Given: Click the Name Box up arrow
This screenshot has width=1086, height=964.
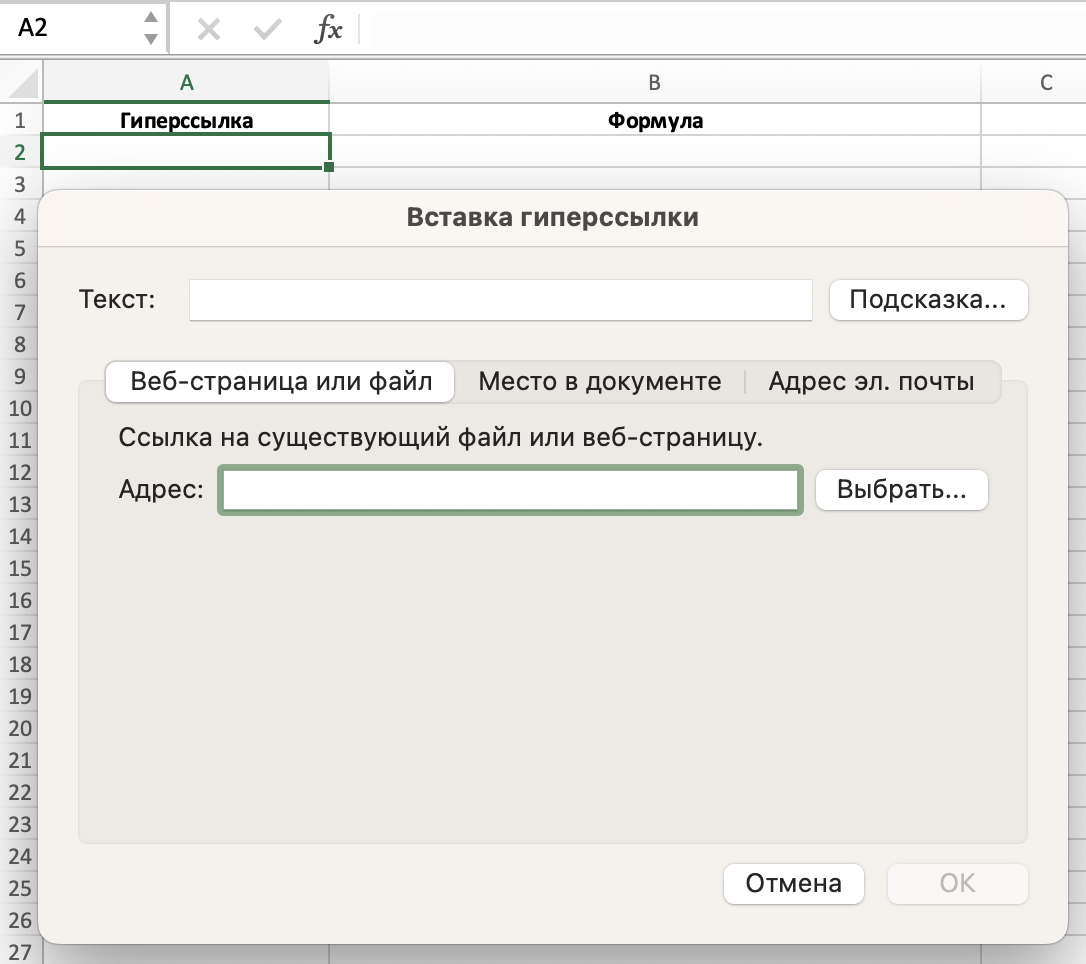Looking at the screenshot, I should (151, 18).
